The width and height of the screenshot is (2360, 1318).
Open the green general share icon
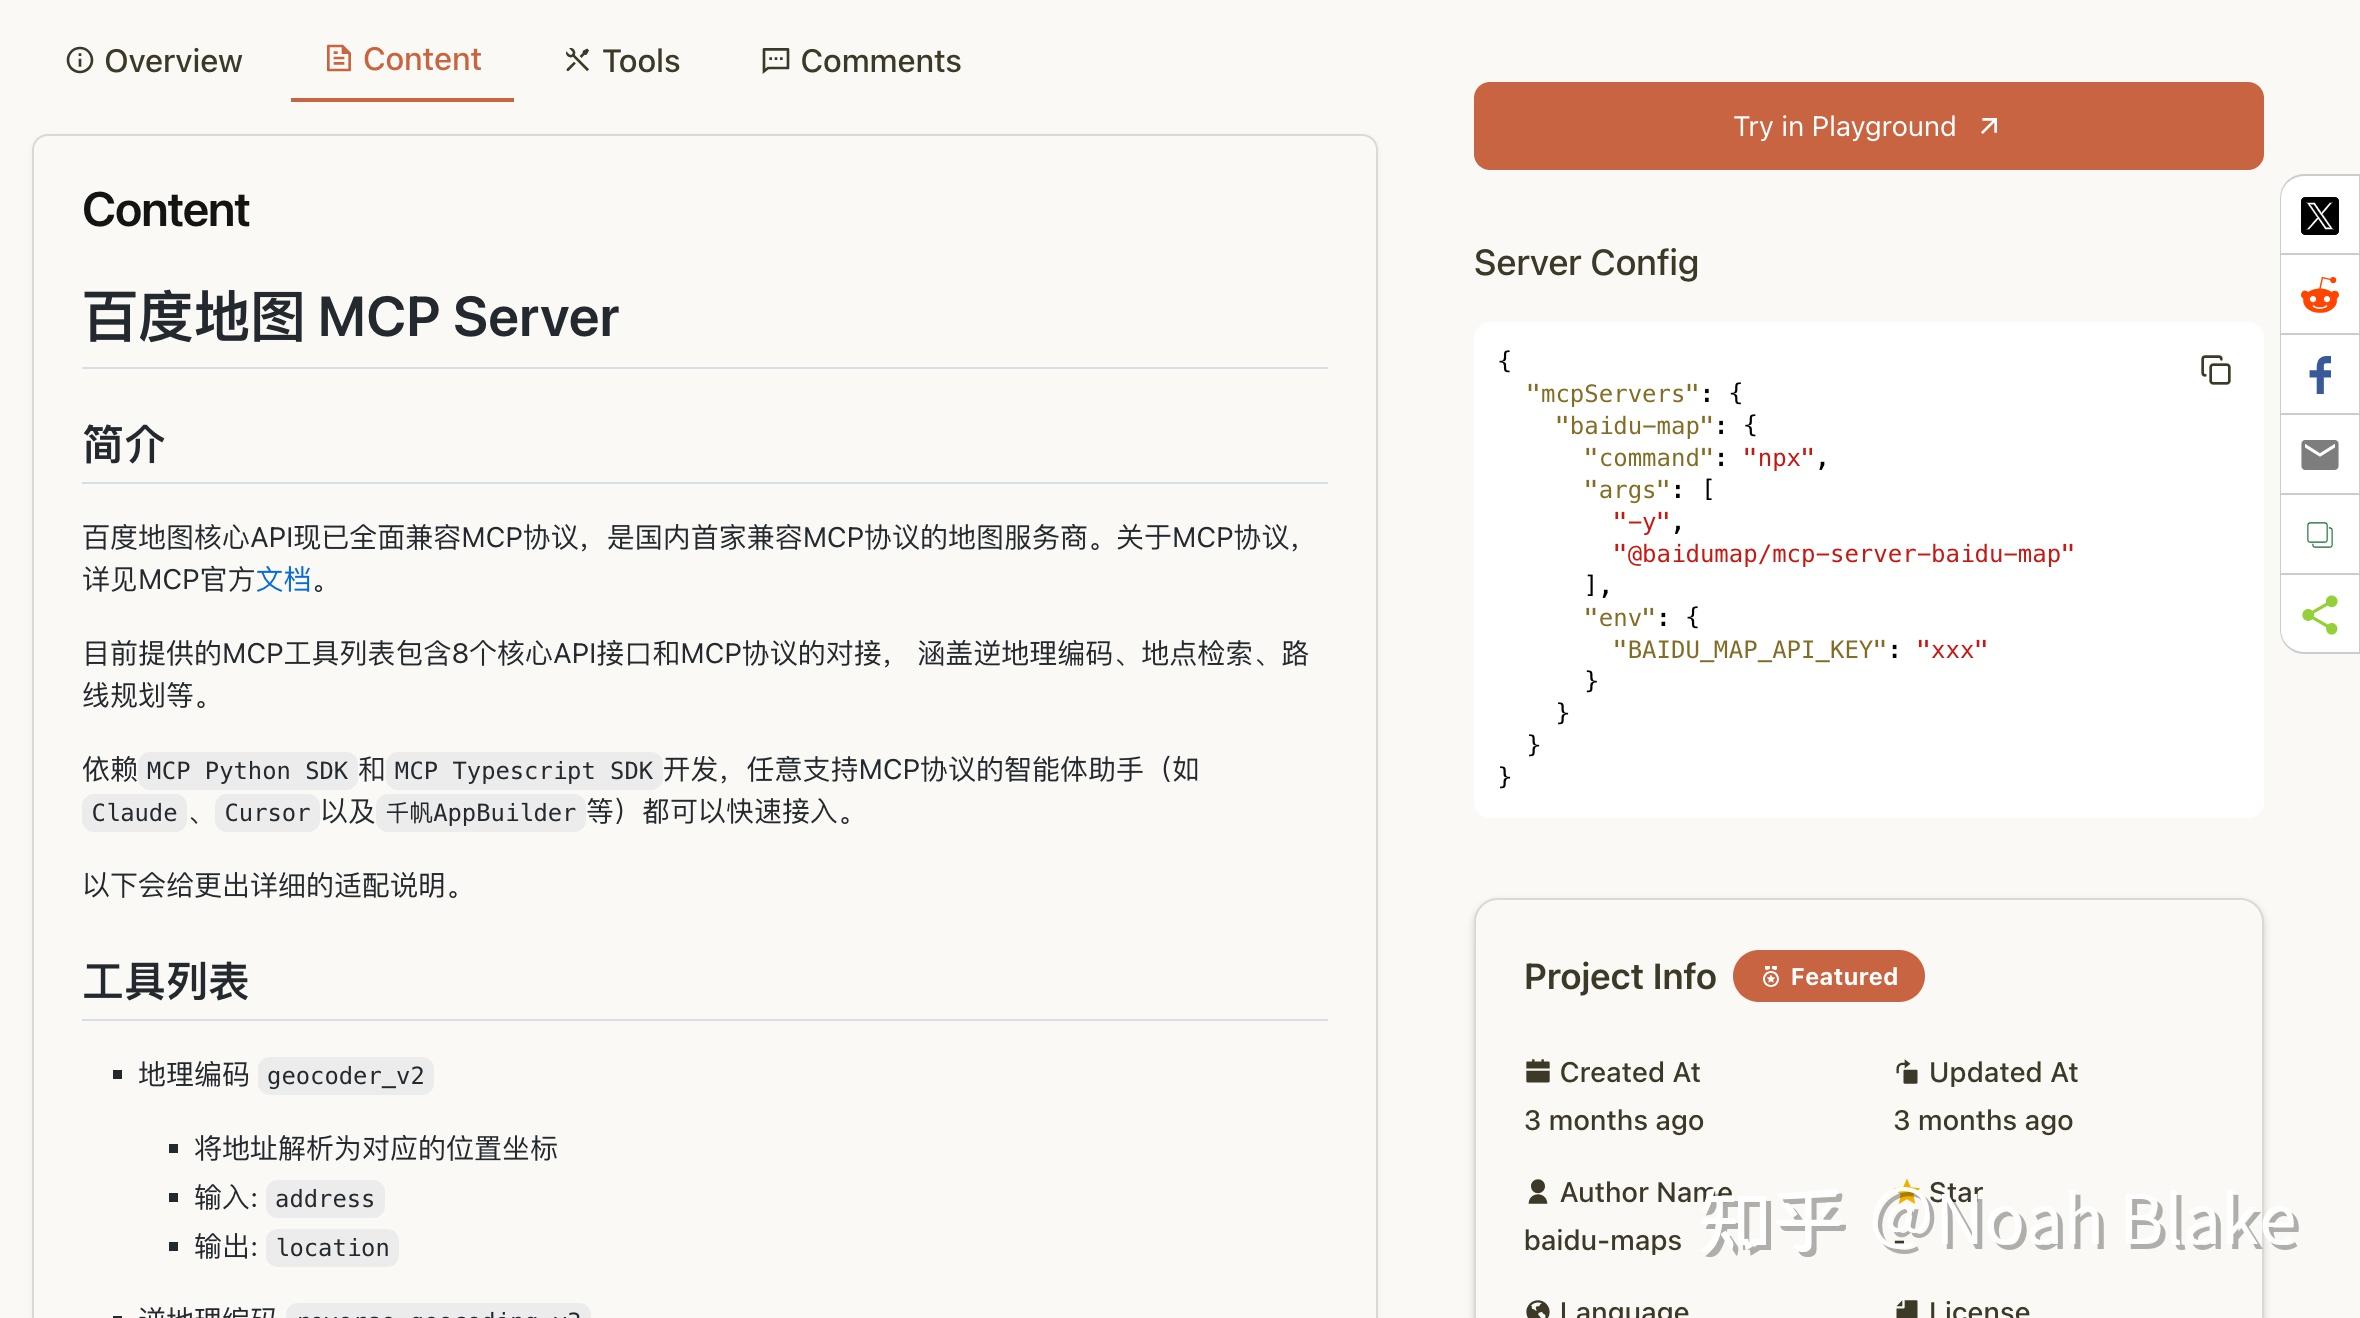point(2319,615)
